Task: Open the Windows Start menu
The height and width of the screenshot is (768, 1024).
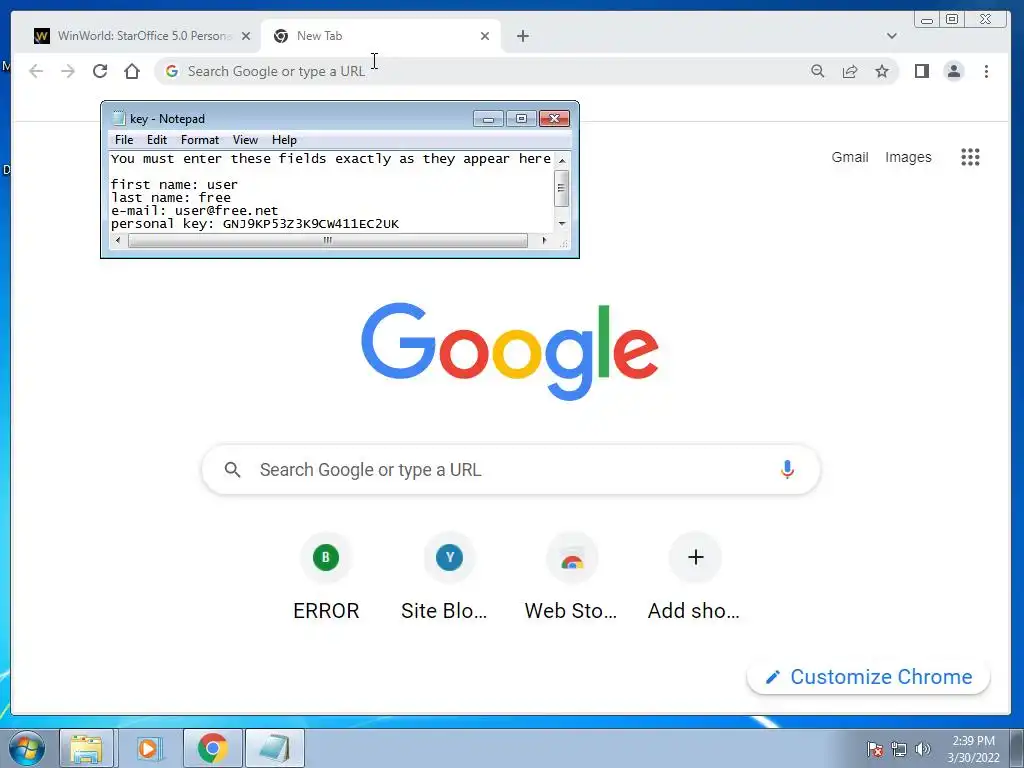Action: point(26,748)
